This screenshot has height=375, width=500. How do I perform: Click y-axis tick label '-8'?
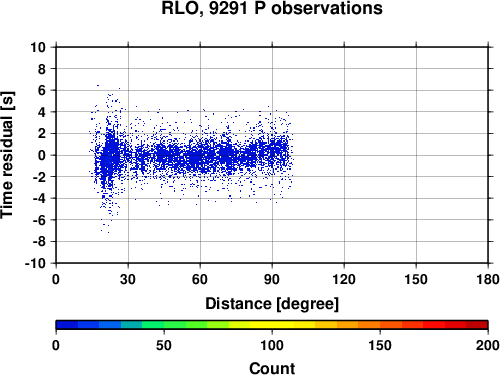[39, 242]
